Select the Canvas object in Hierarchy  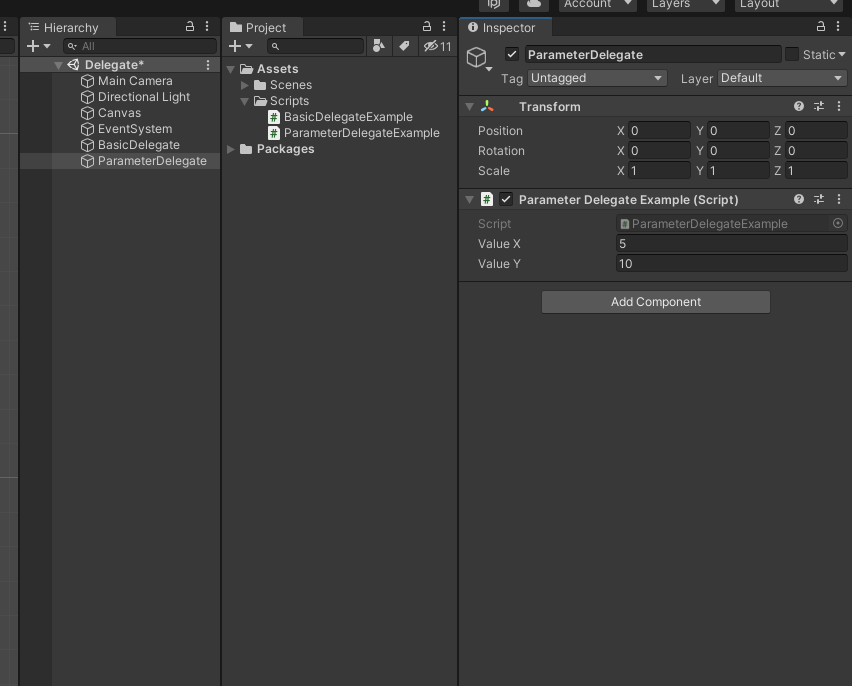click(119, 113)
